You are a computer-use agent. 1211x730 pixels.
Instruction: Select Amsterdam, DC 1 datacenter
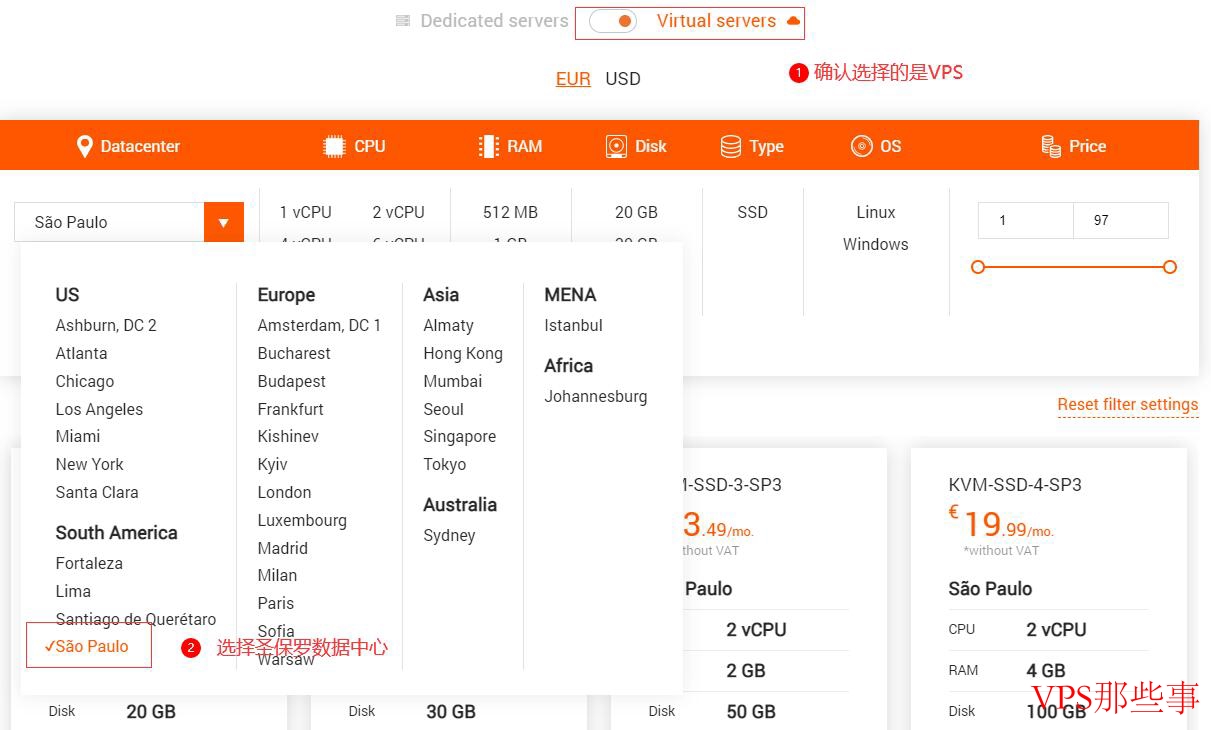[319, 325]
